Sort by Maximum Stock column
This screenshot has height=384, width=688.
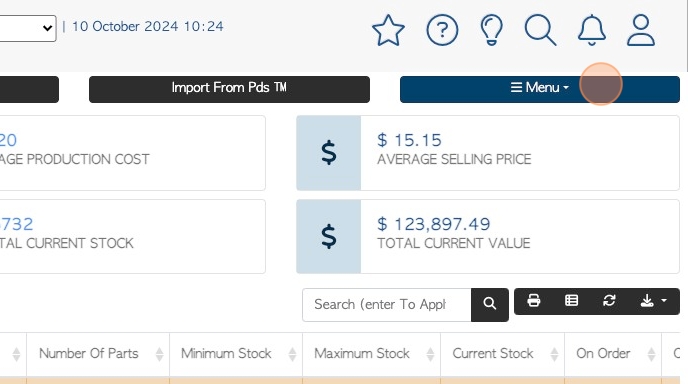pyautogui.click(x=372, y=354)
